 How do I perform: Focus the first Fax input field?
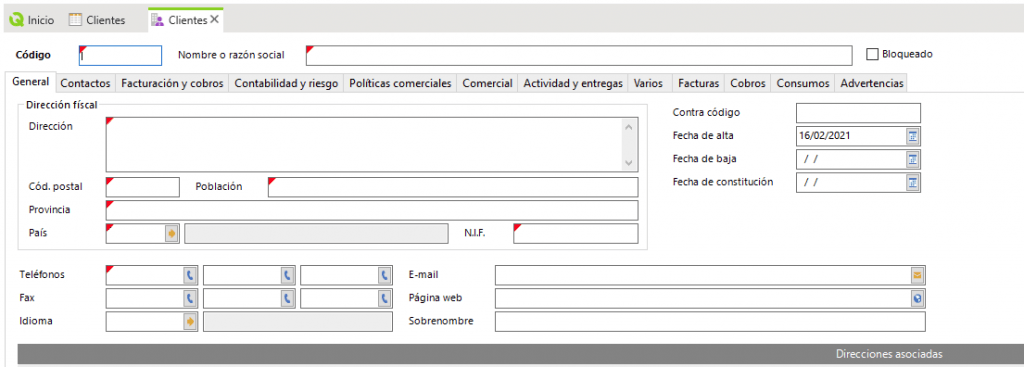[144, 298]
